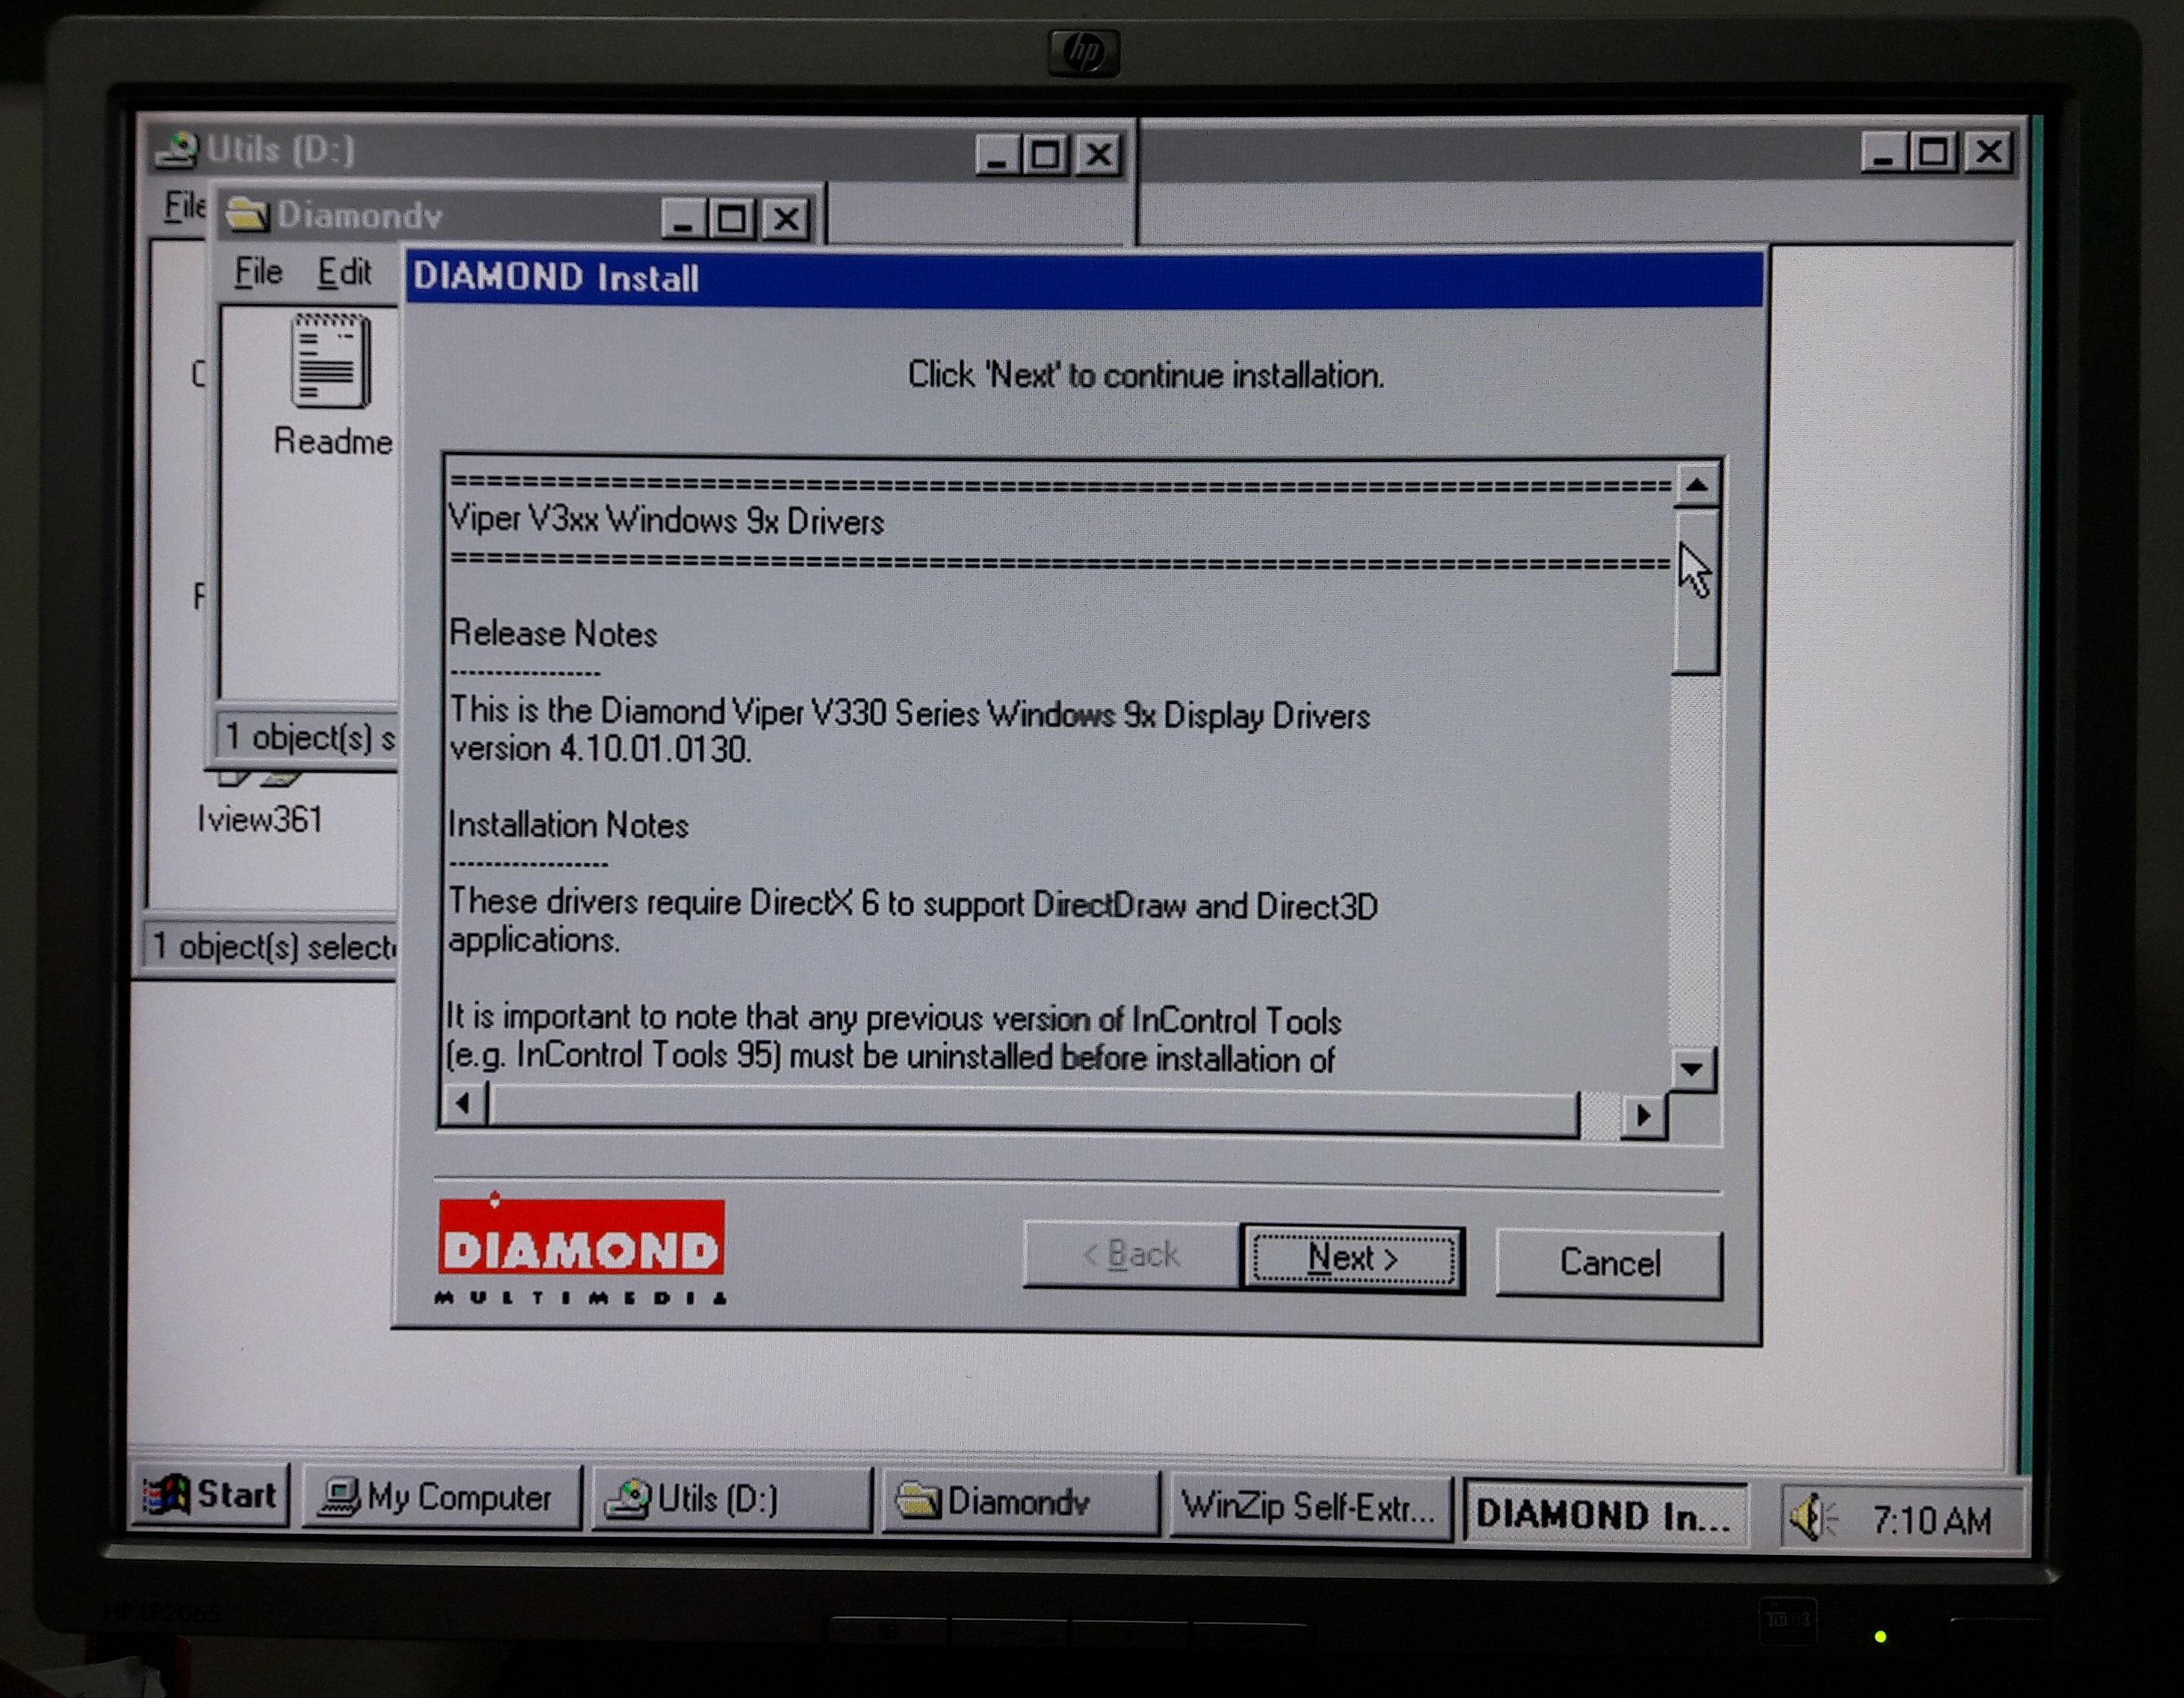Click the 'Installation Notes' heading text
This screenshot has height=1698, width=2184.
pyautogui.click(x=569, y=825)
